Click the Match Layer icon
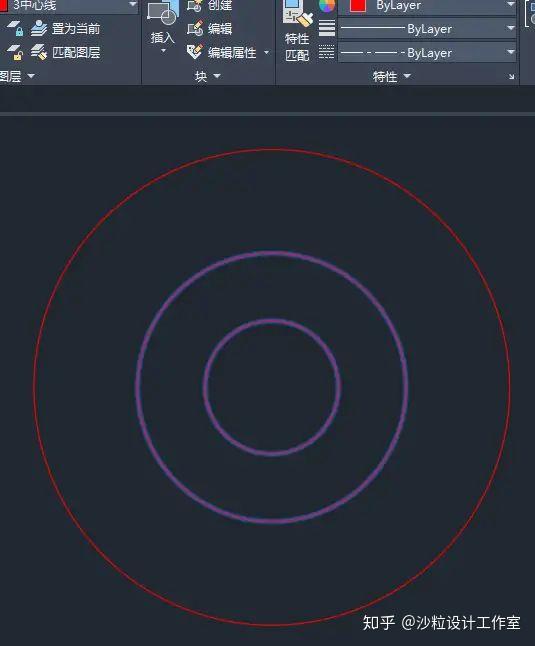This screenshot has width=535, height=646. pyautogui.click(x=39, y=52)
